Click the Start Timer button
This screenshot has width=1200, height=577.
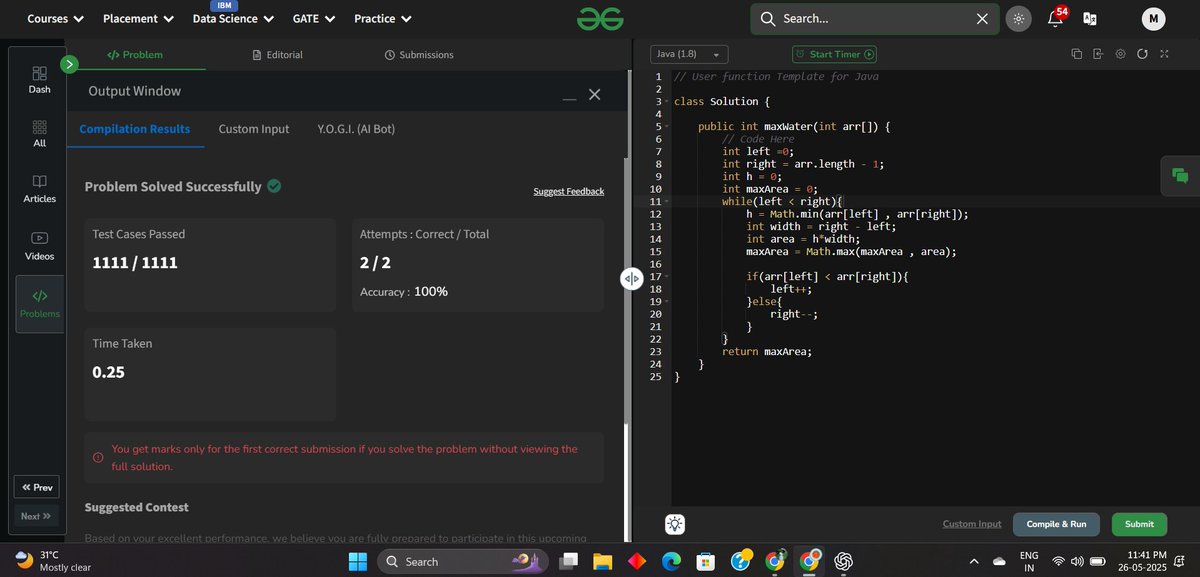834,54
